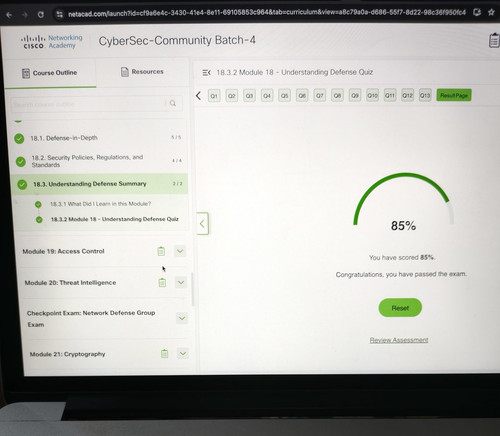Open Checkpoint Exam: Network Defense Group Exam
Screen dimensions: 500x436
(91, 318)
